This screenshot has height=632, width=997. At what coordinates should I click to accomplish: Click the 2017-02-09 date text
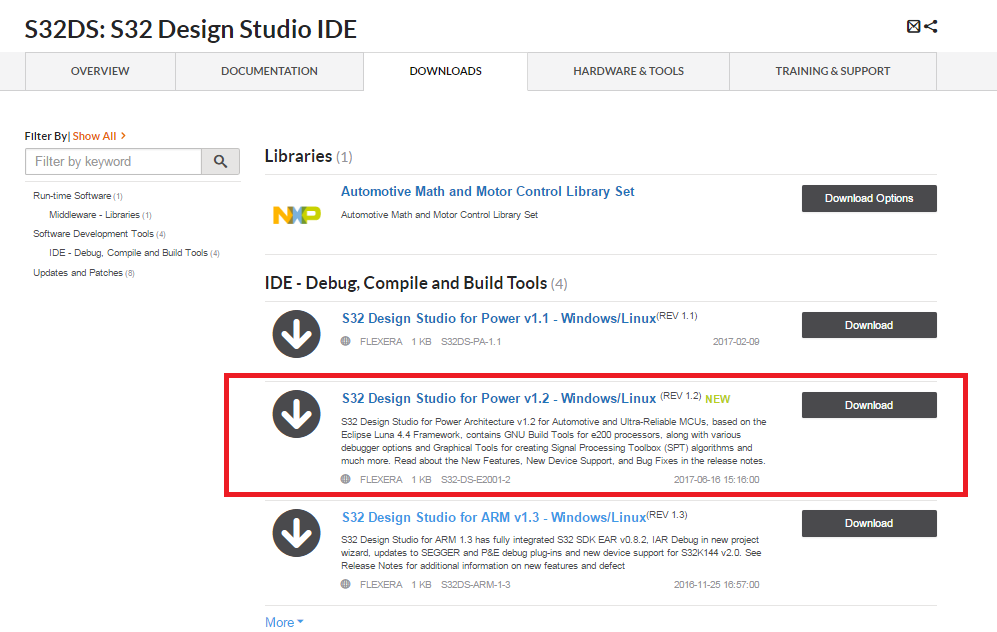736,341
